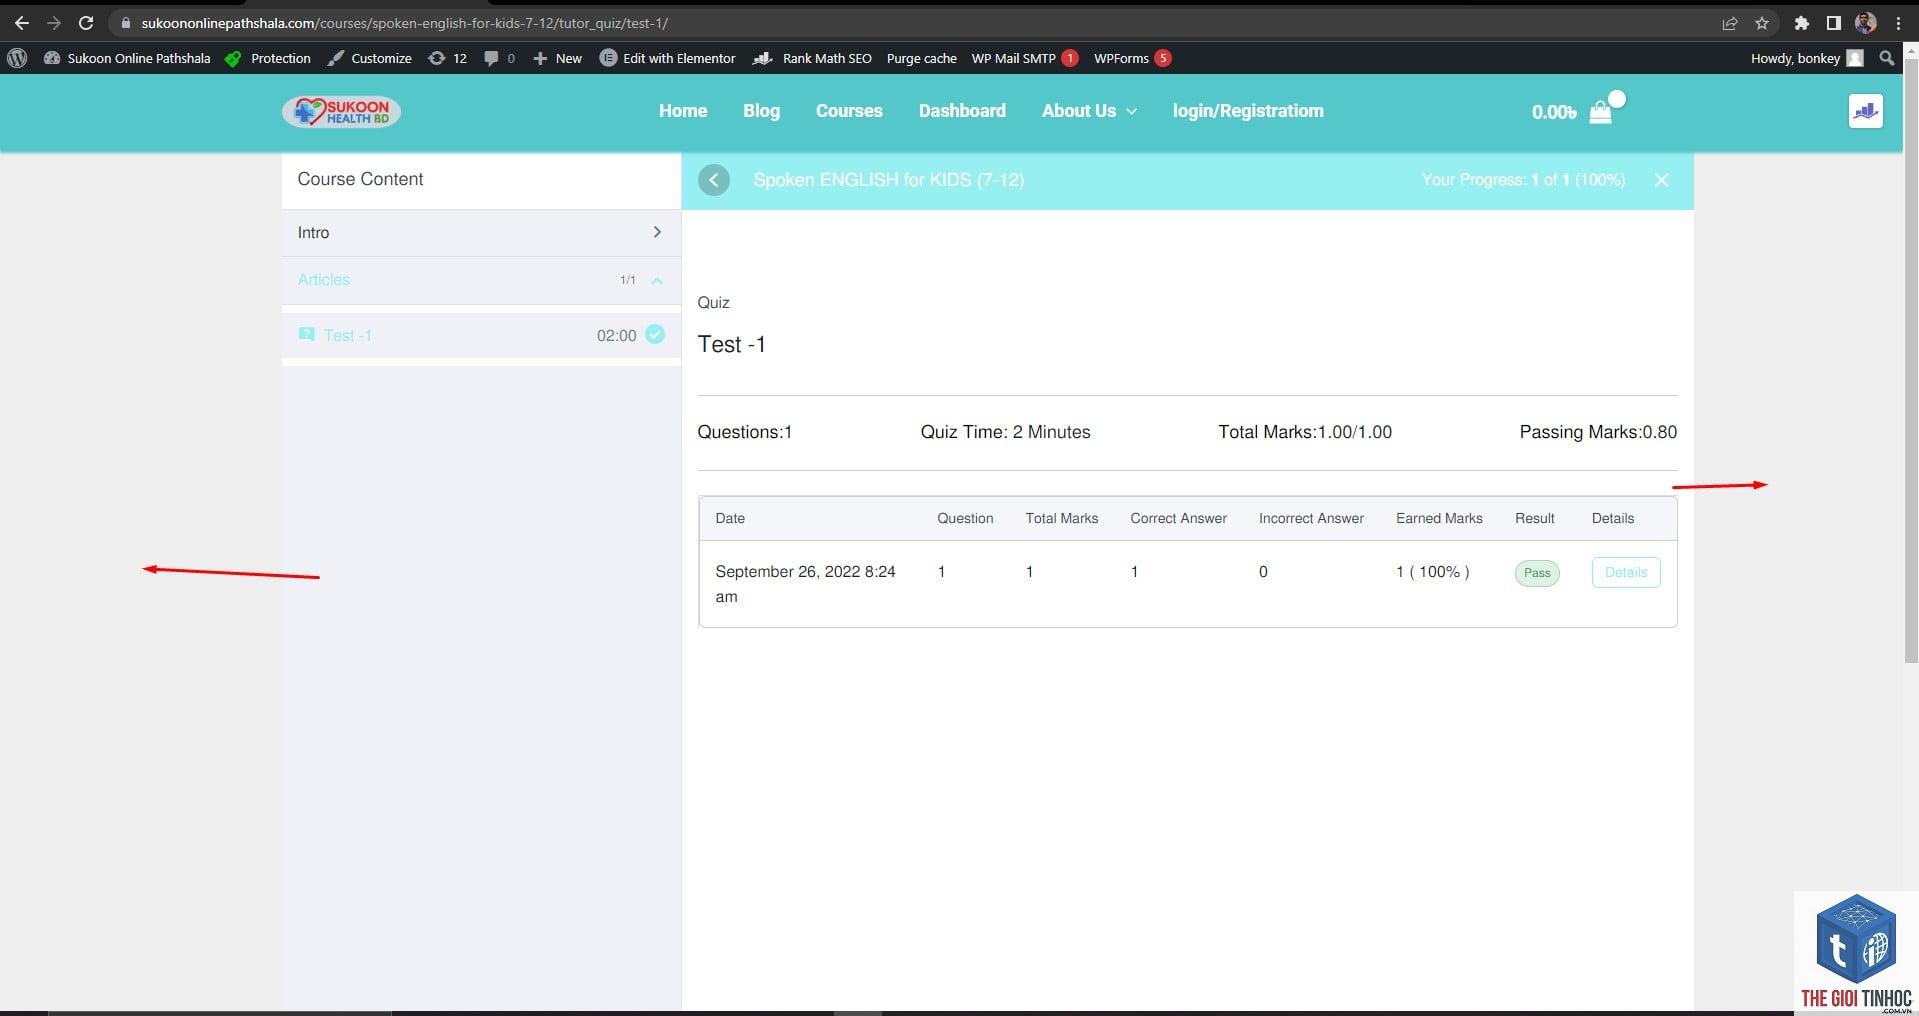Image resolution: width=1919 pixels, height=1016 pixels.
Task: Click the Your Progress 1 of 1 indicator
Action: pos(1523,180)
